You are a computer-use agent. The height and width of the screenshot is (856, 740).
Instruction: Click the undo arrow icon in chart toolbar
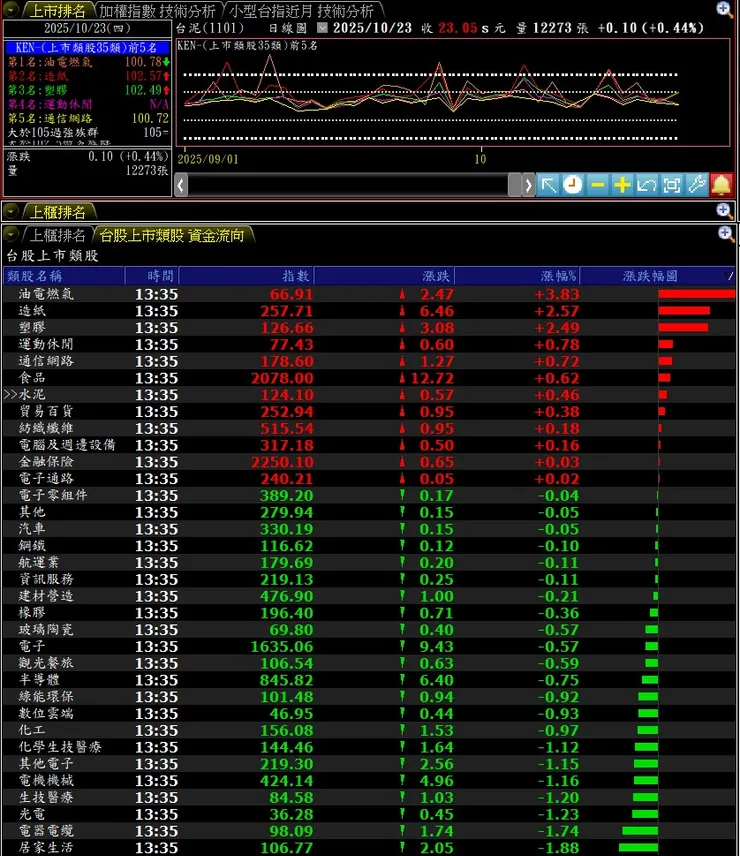pyautogui.click(x=647, y=185)
